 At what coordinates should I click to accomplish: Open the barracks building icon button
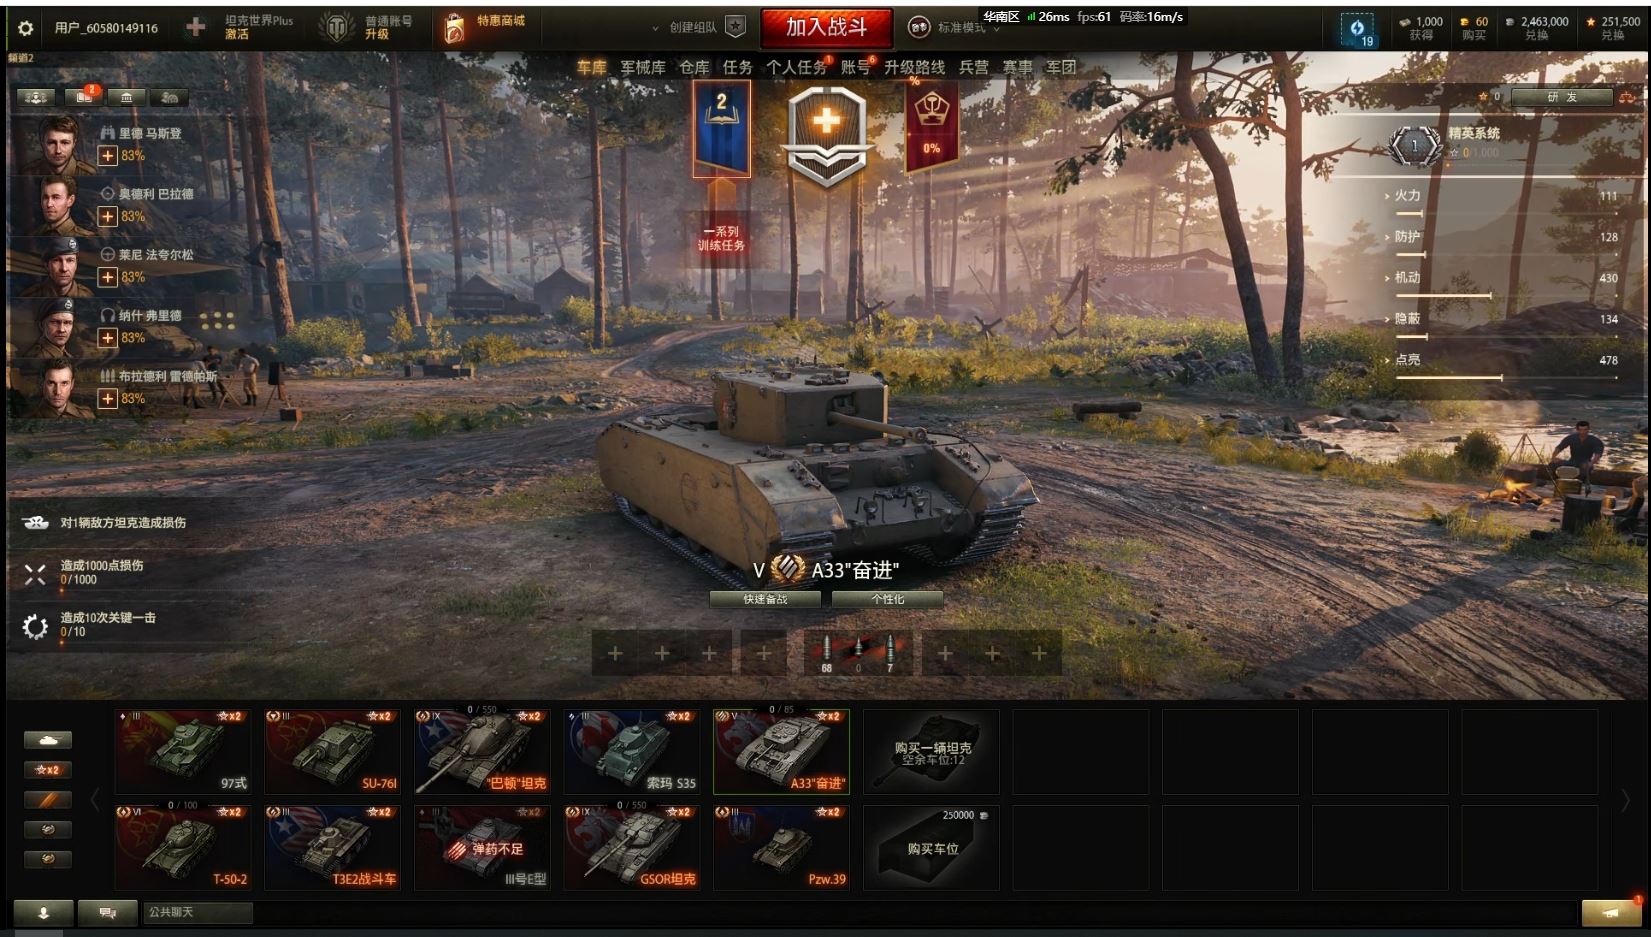pyautogui.click(x=126, y=97)
